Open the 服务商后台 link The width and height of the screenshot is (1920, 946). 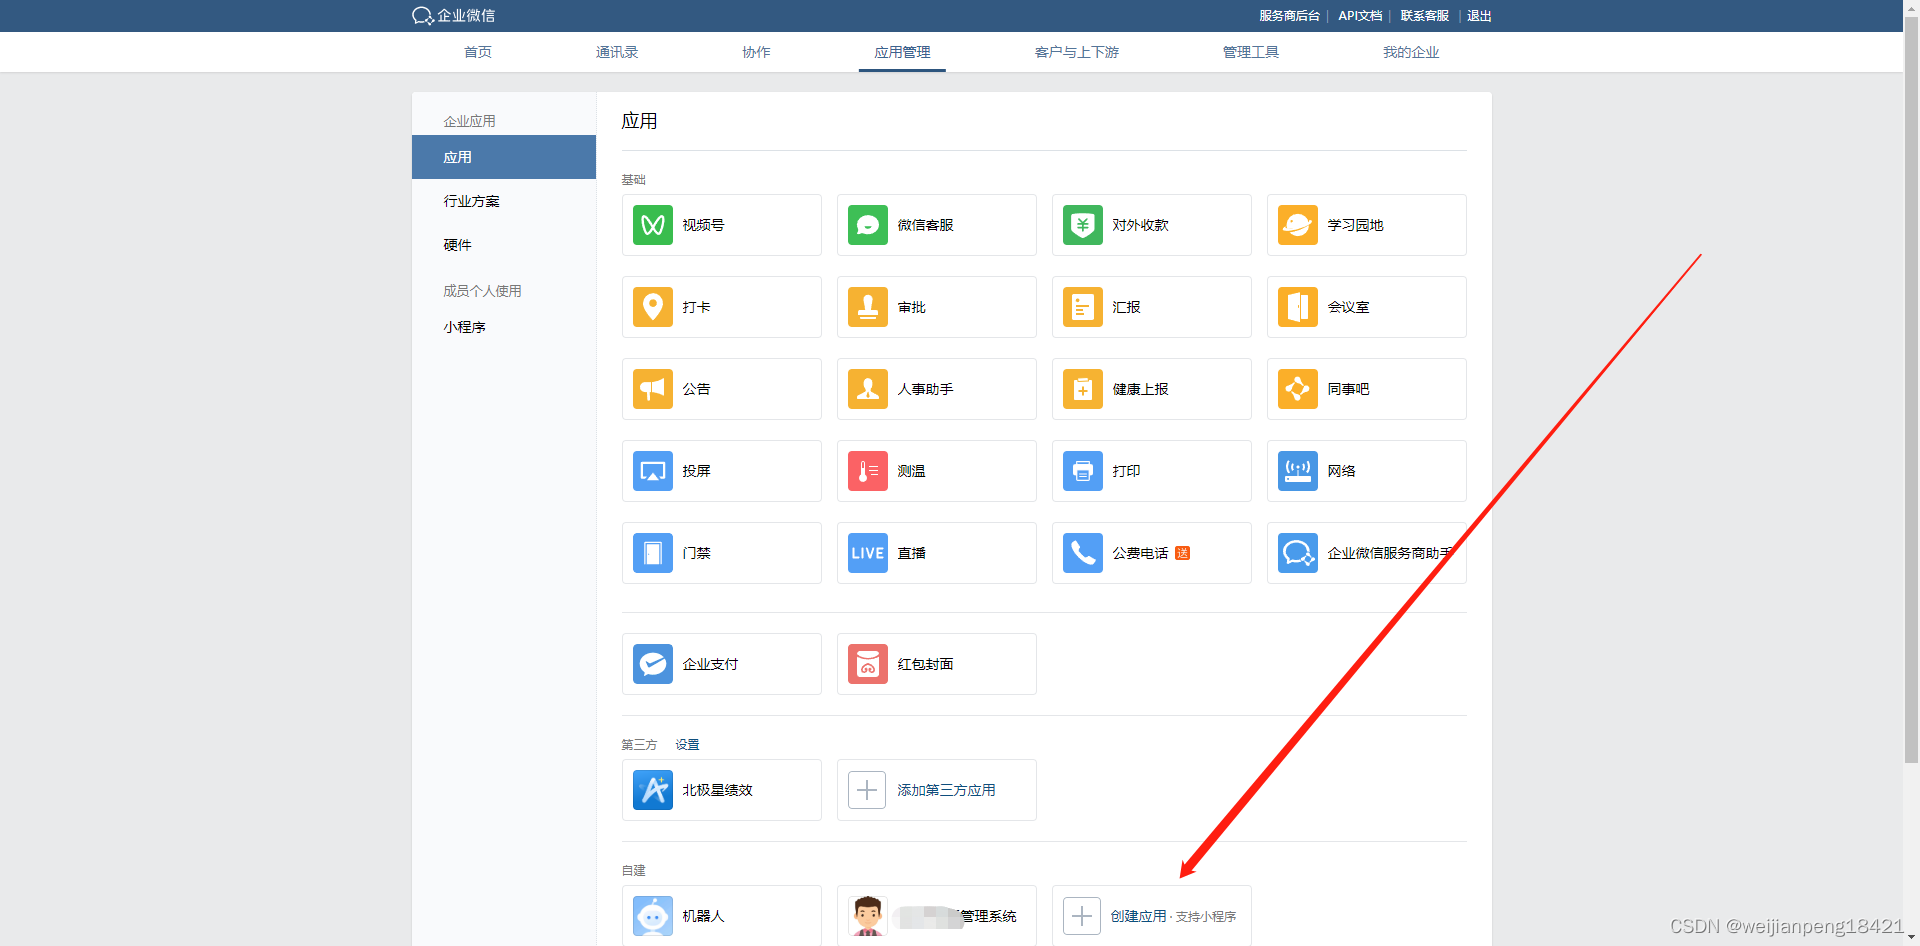click(1289, 16)
